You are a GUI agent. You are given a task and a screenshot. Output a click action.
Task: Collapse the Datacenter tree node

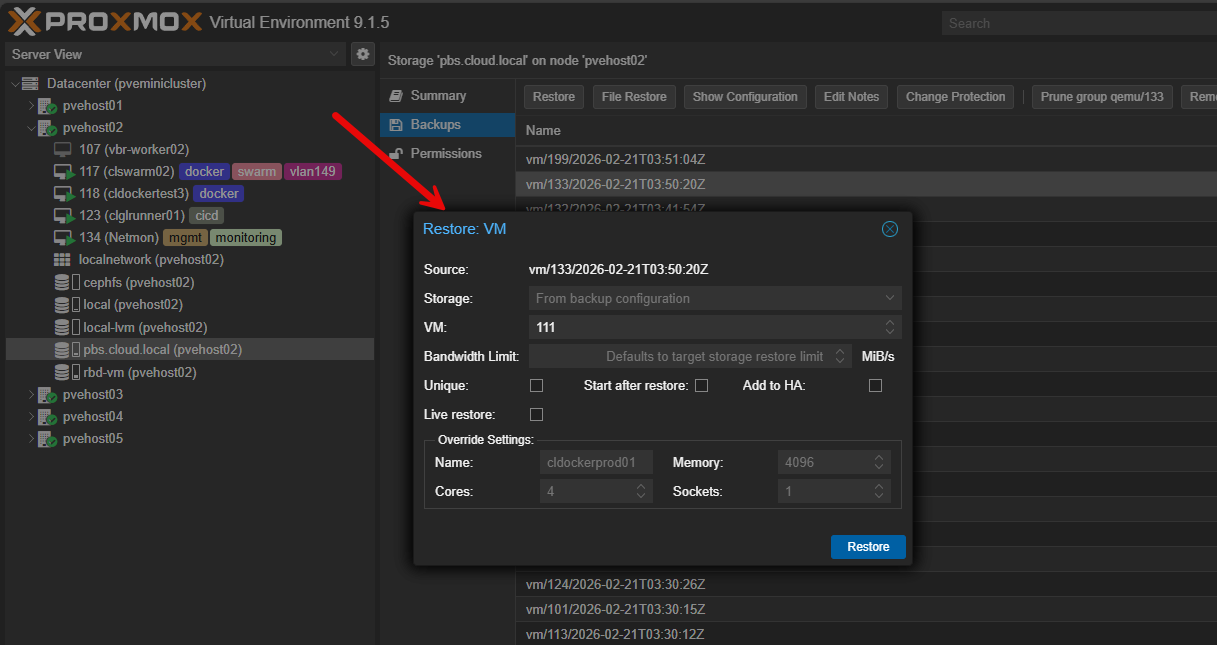[x=14, y=83]
